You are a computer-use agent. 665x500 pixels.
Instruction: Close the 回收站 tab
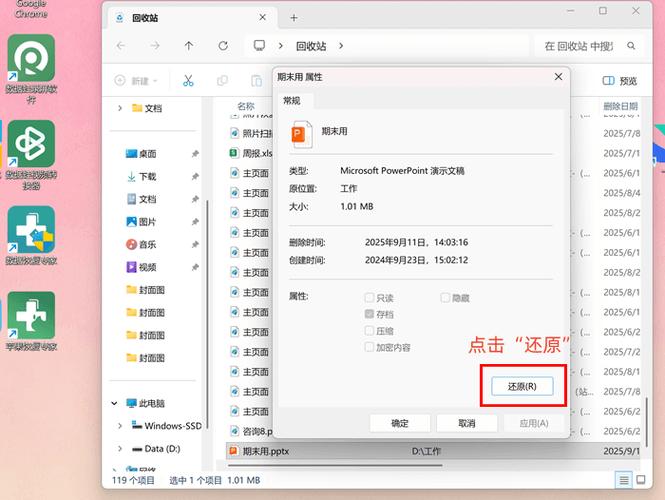263,17
